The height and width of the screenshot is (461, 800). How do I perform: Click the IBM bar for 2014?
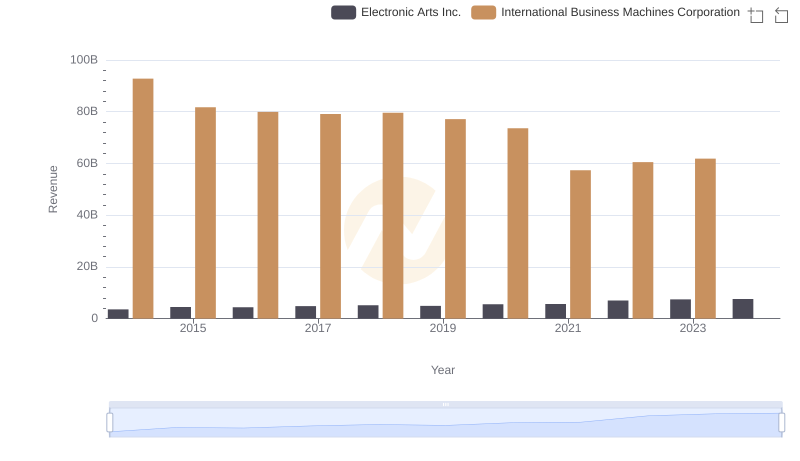pos(143,198)
